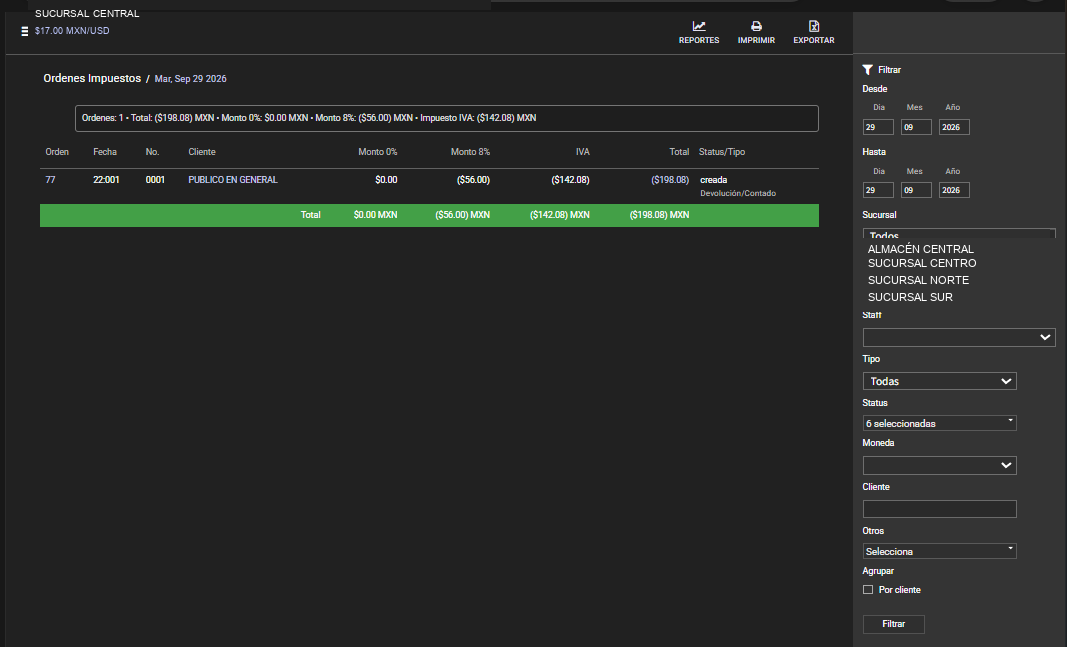Click the Exportar spreadsheet icon

click(814, 27)
